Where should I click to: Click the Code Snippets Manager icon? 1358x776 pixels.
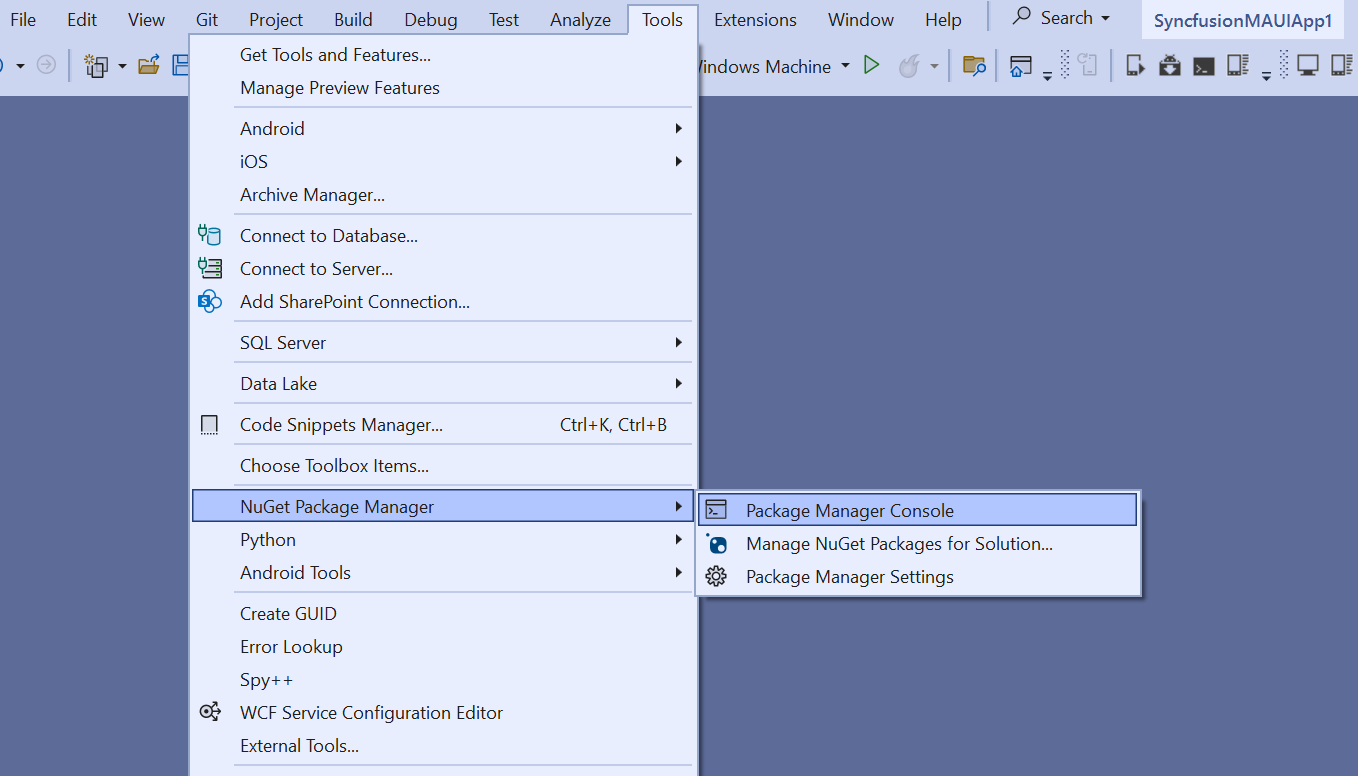coord(209,425)
